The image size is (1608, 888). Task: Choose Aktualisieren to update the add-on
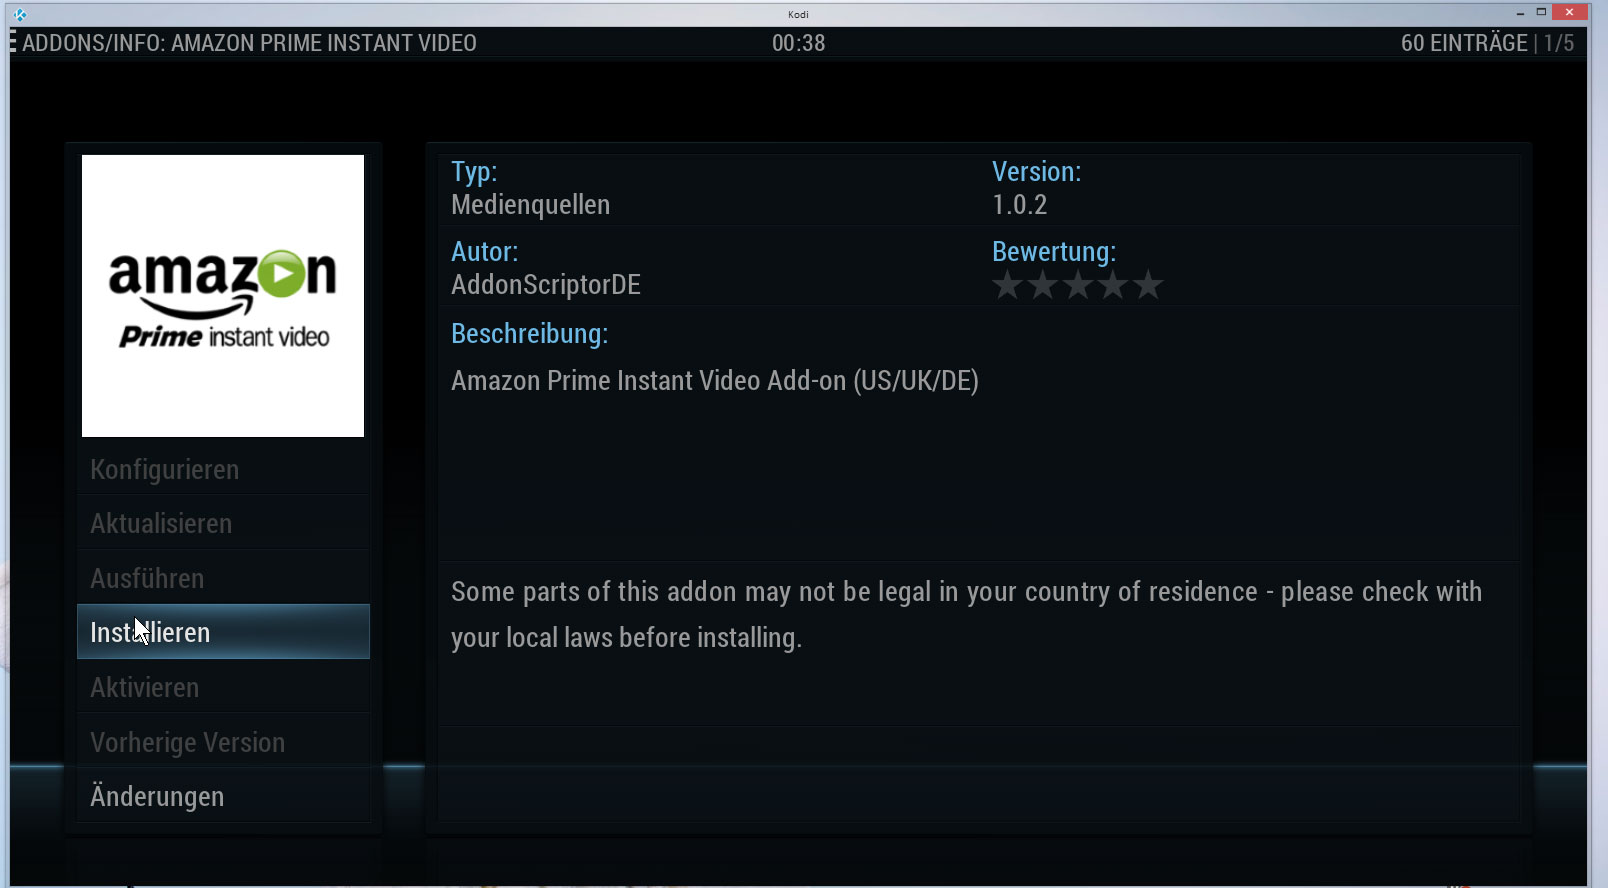(x=223, y=523)
